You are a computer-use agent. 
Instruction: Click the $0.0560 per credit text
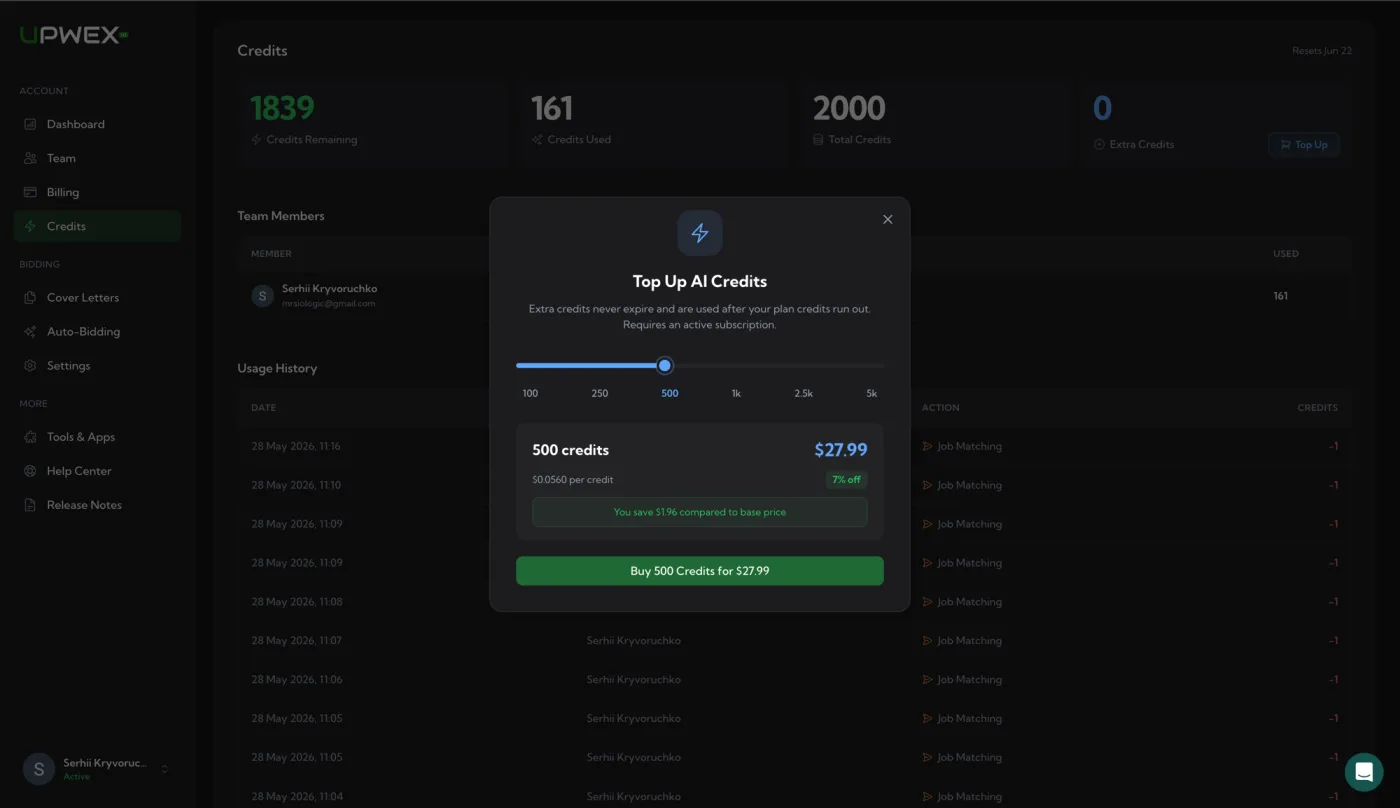(x=573, y=480)
